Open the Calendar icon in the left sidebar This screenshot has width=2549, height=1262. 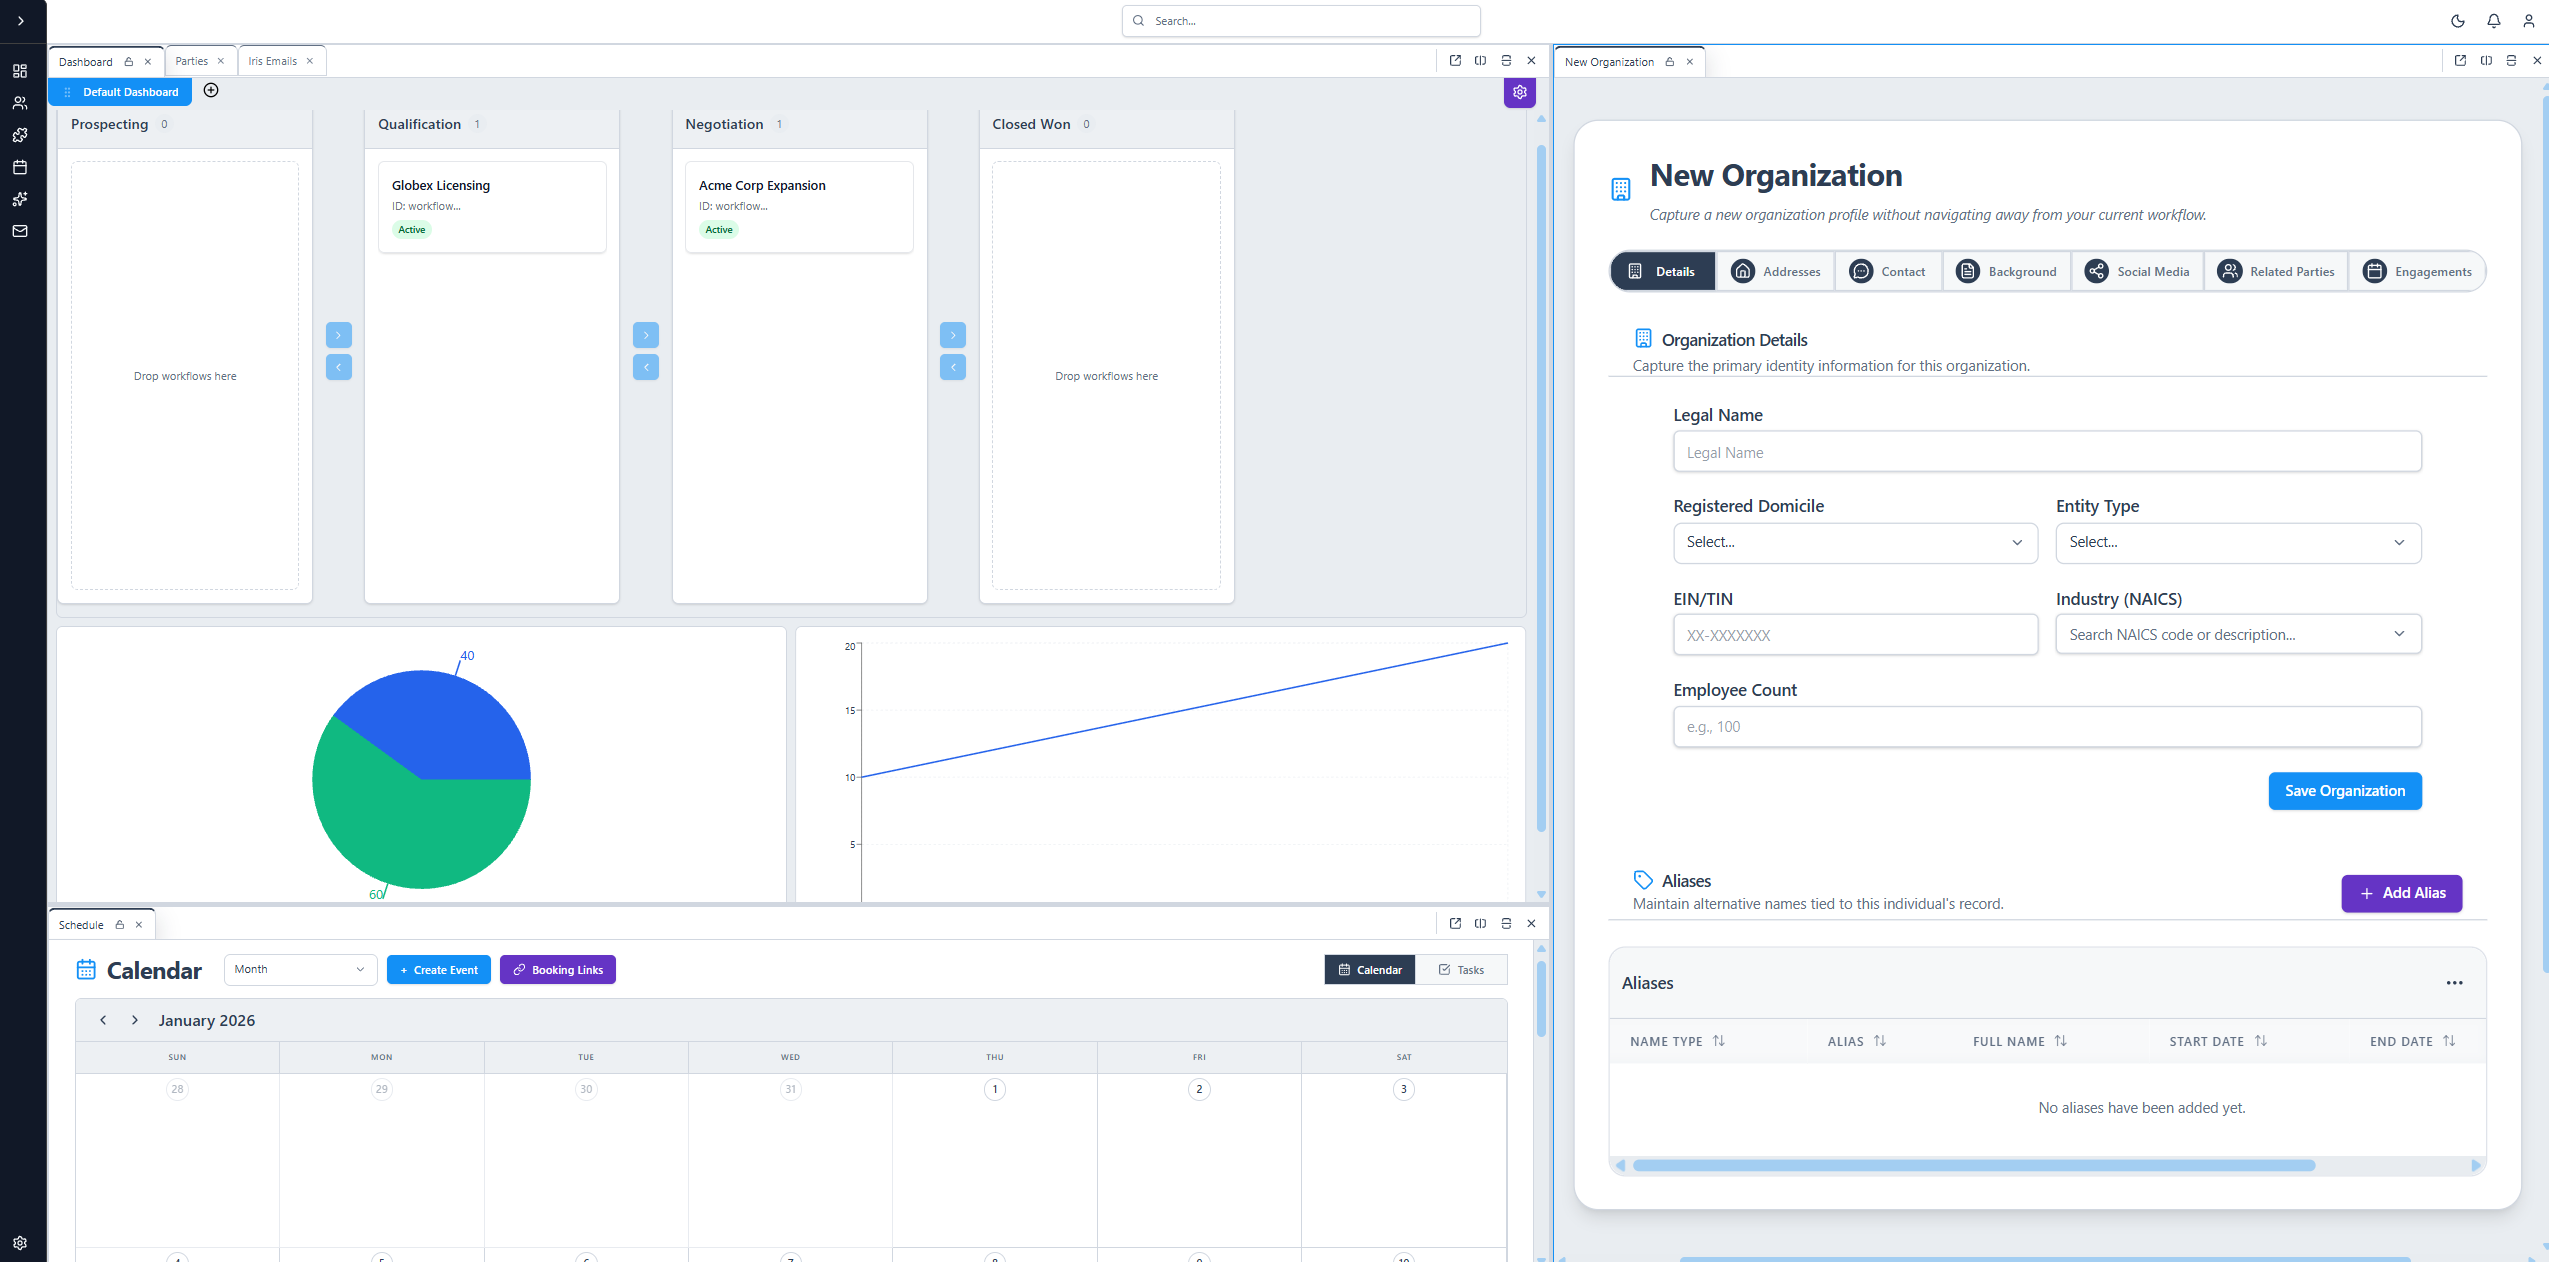[x=20, y=167]
